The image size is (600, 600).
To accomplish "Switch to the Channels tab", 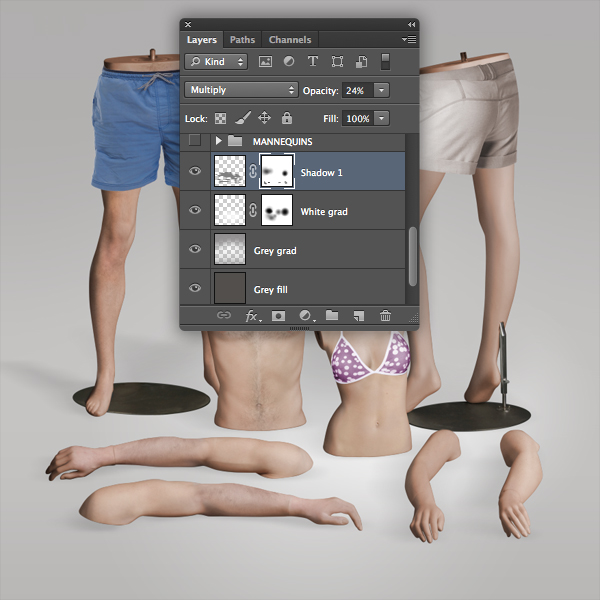I will coord(290,39).
